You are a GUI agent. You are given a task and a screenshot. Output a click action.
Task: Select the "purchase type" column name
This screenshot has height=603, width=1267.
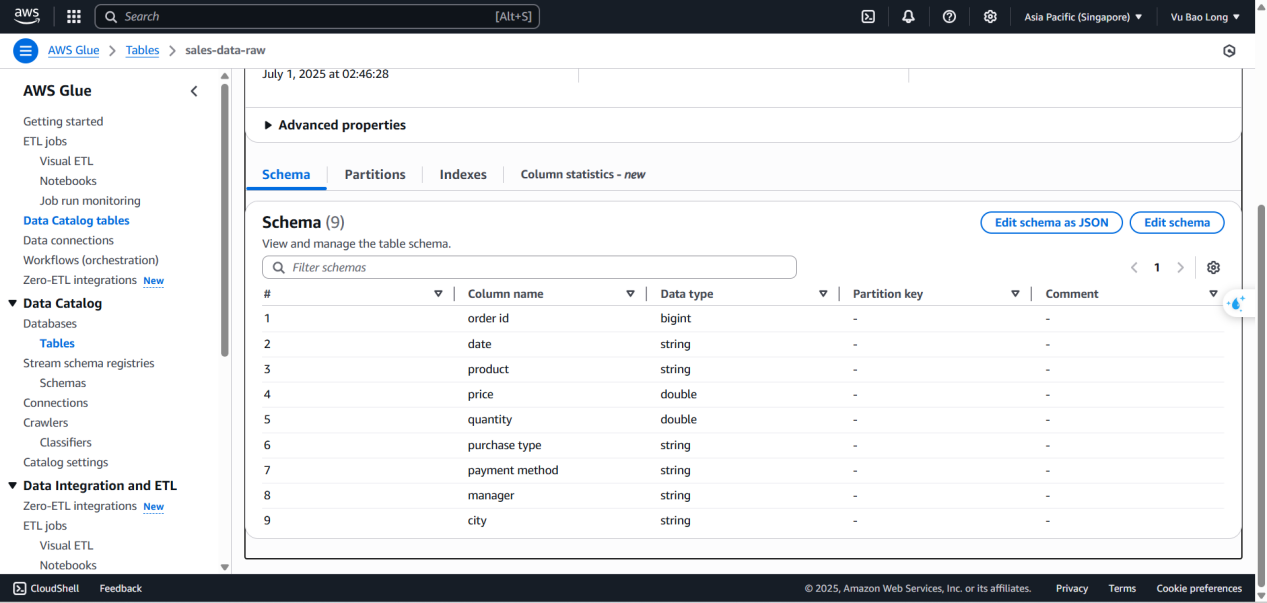tap(505, 445)
